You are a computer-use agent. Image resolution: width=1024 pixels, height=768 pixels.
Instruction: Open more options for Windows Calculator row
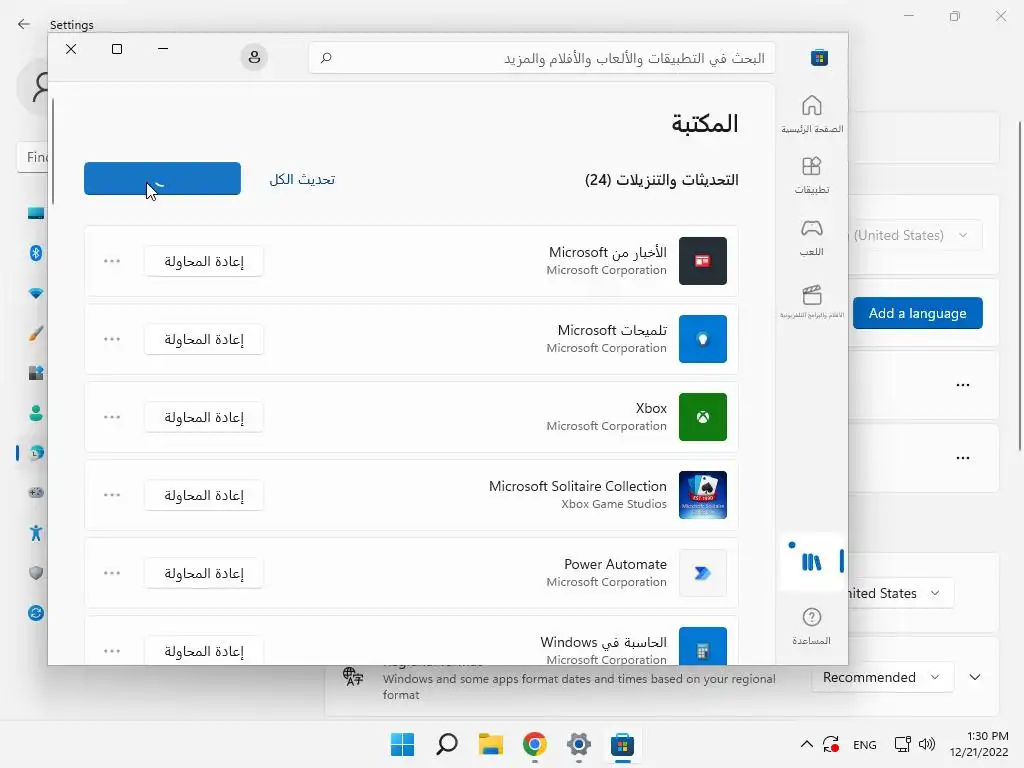pos(112,650)
